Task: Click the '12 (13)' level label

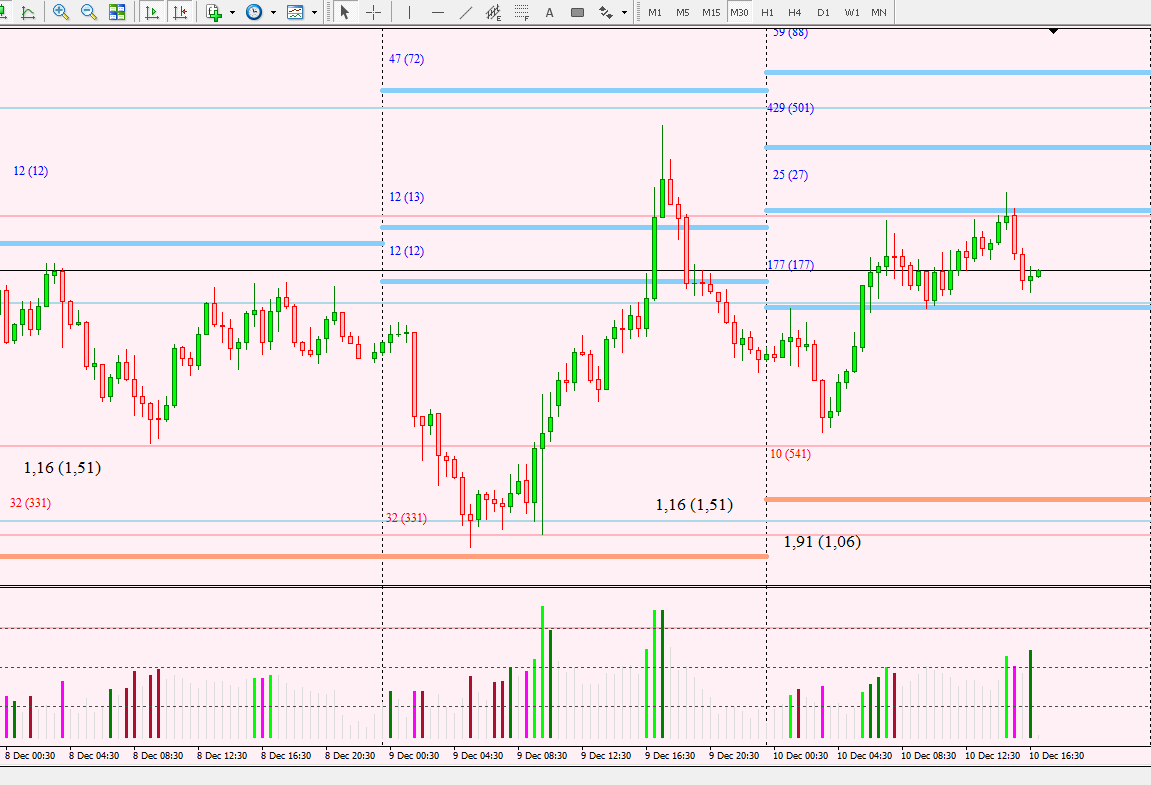Action: (x=407, y=197)
